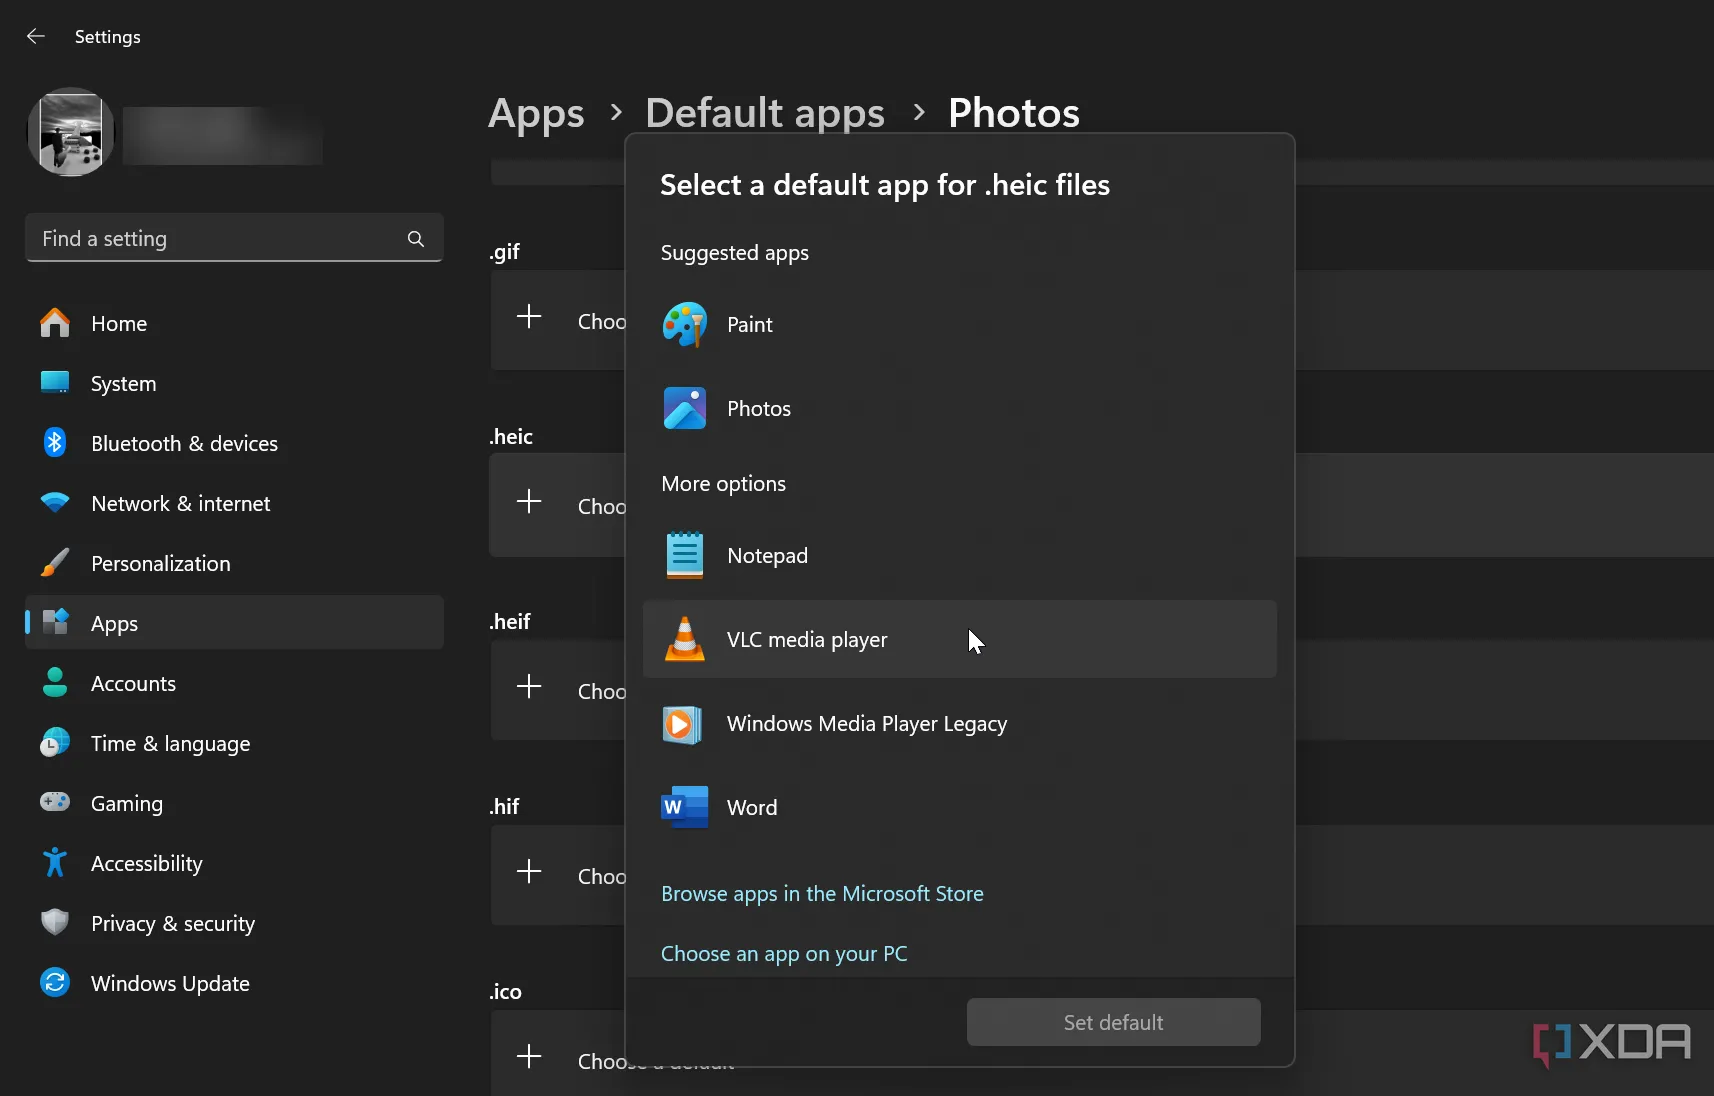Viewport: 1714px width, 1096px height.
Task: Click the More options heading
Action: click(x=723, y=484)
